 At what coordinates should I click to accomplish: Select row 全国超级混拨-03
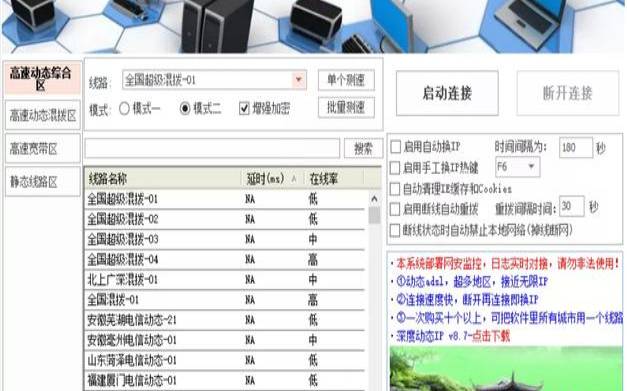tap(225, 239)
